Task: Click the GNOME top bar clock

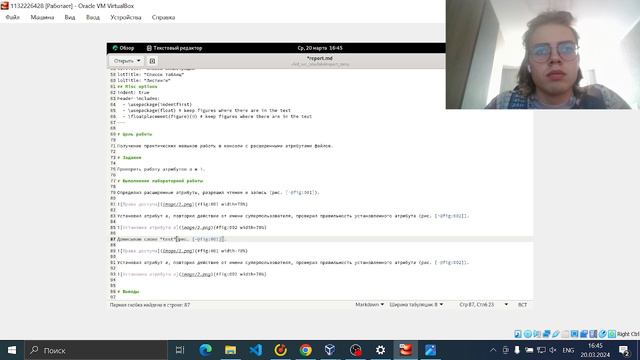Action: [x=320, y=48]
